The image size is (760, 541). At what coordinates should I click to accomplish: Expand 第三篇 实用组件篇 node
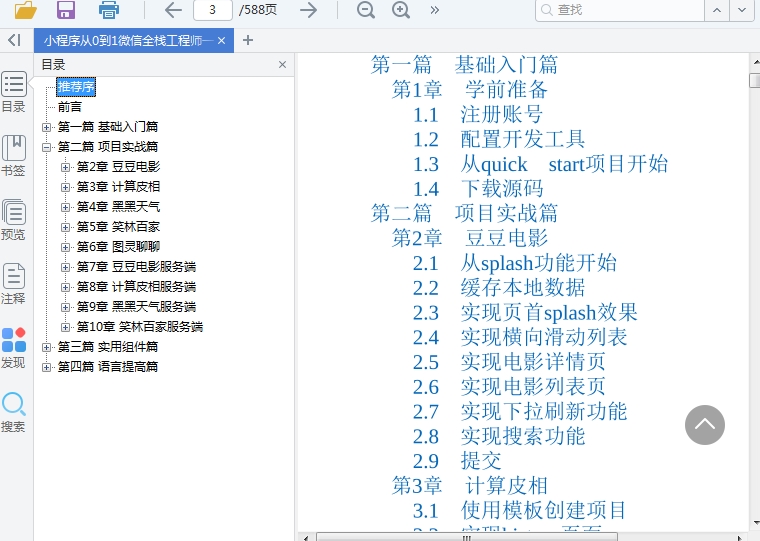[47, 347]
